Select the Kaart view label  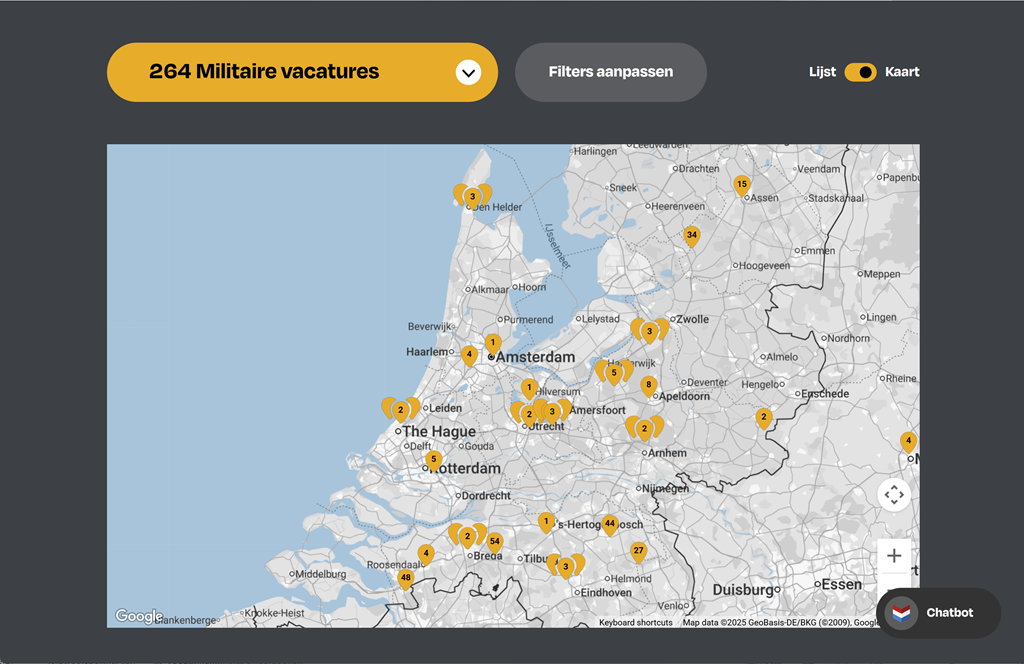[x=902, y=72]
